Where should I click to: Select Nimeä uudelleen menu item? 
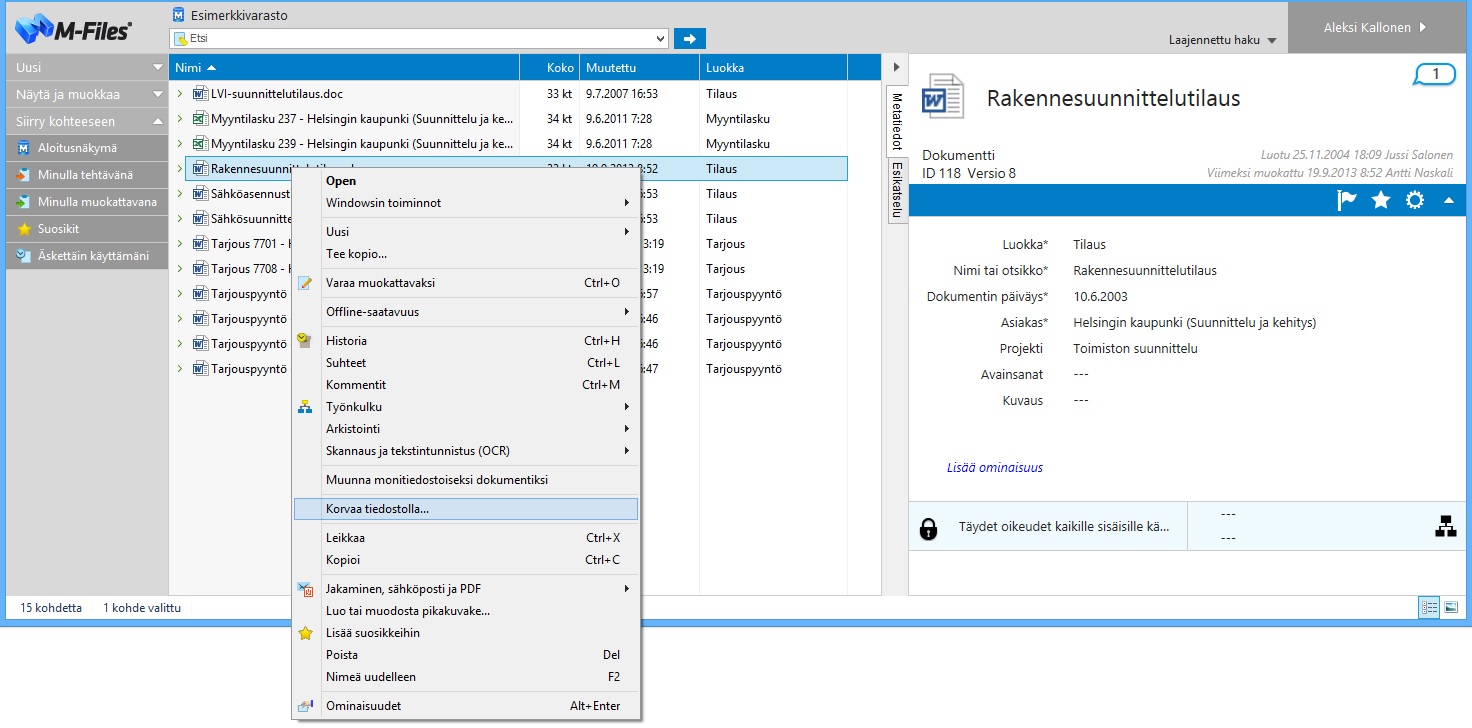466,677
